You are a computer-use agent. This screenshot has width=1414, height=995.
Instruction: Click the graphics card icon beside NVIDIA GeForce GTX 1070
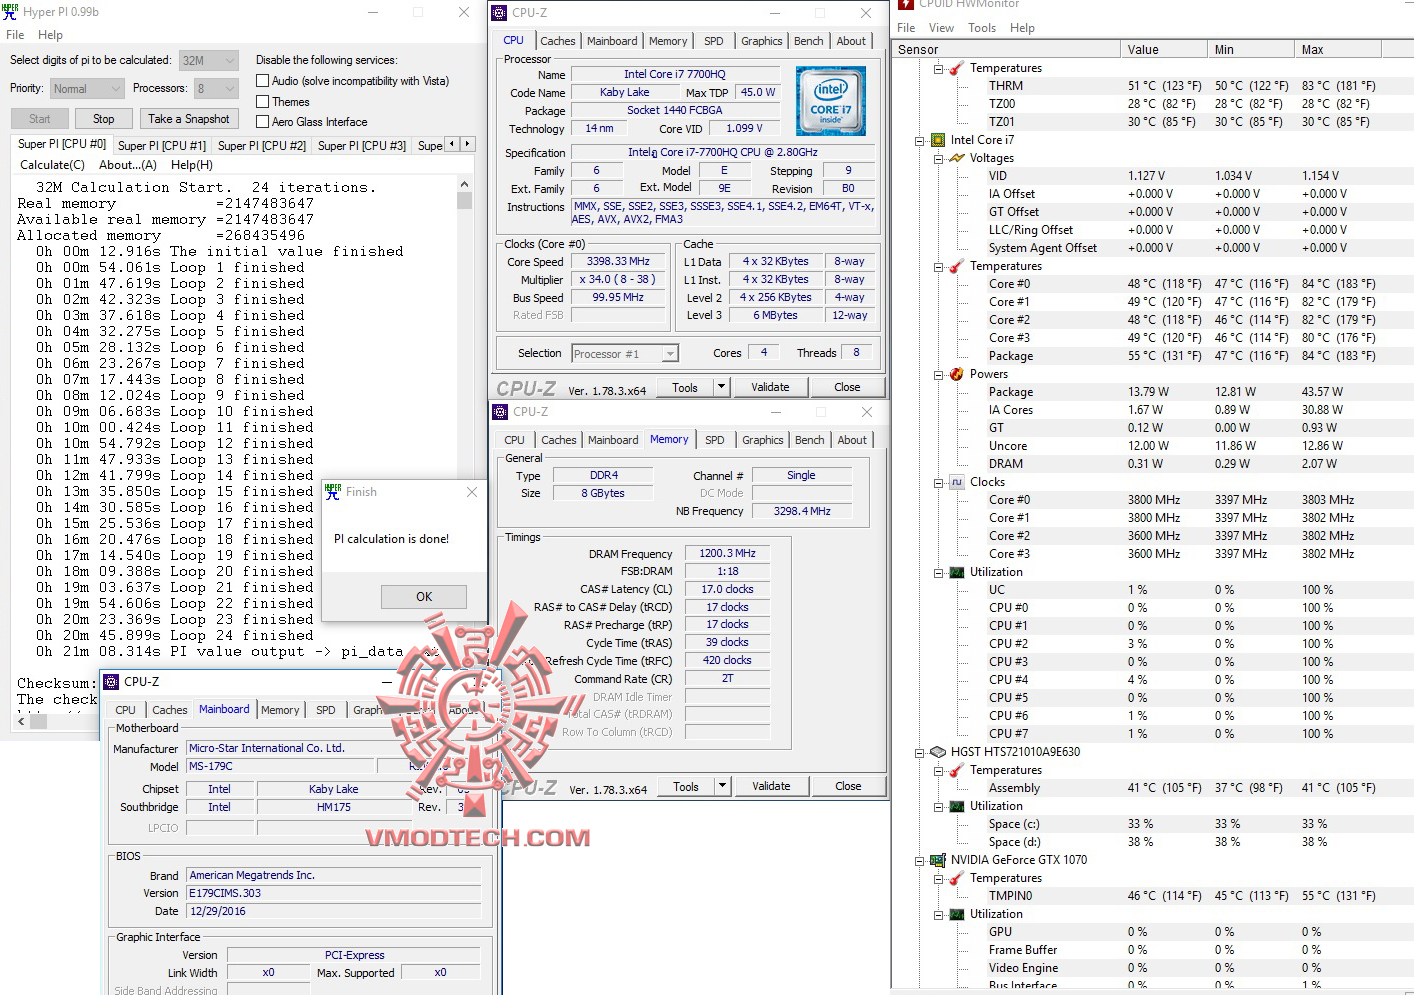click(938, 860)
